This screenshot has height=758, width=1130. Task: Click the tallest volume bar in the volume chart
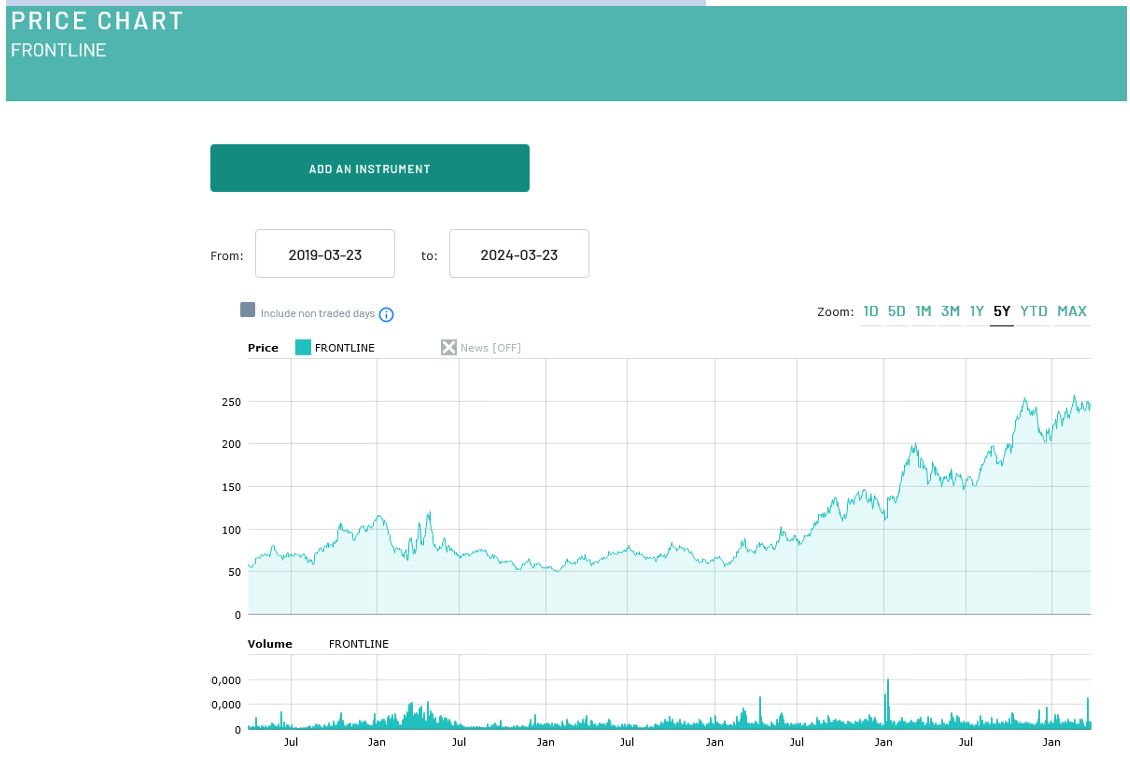click(x=887, y=703)
